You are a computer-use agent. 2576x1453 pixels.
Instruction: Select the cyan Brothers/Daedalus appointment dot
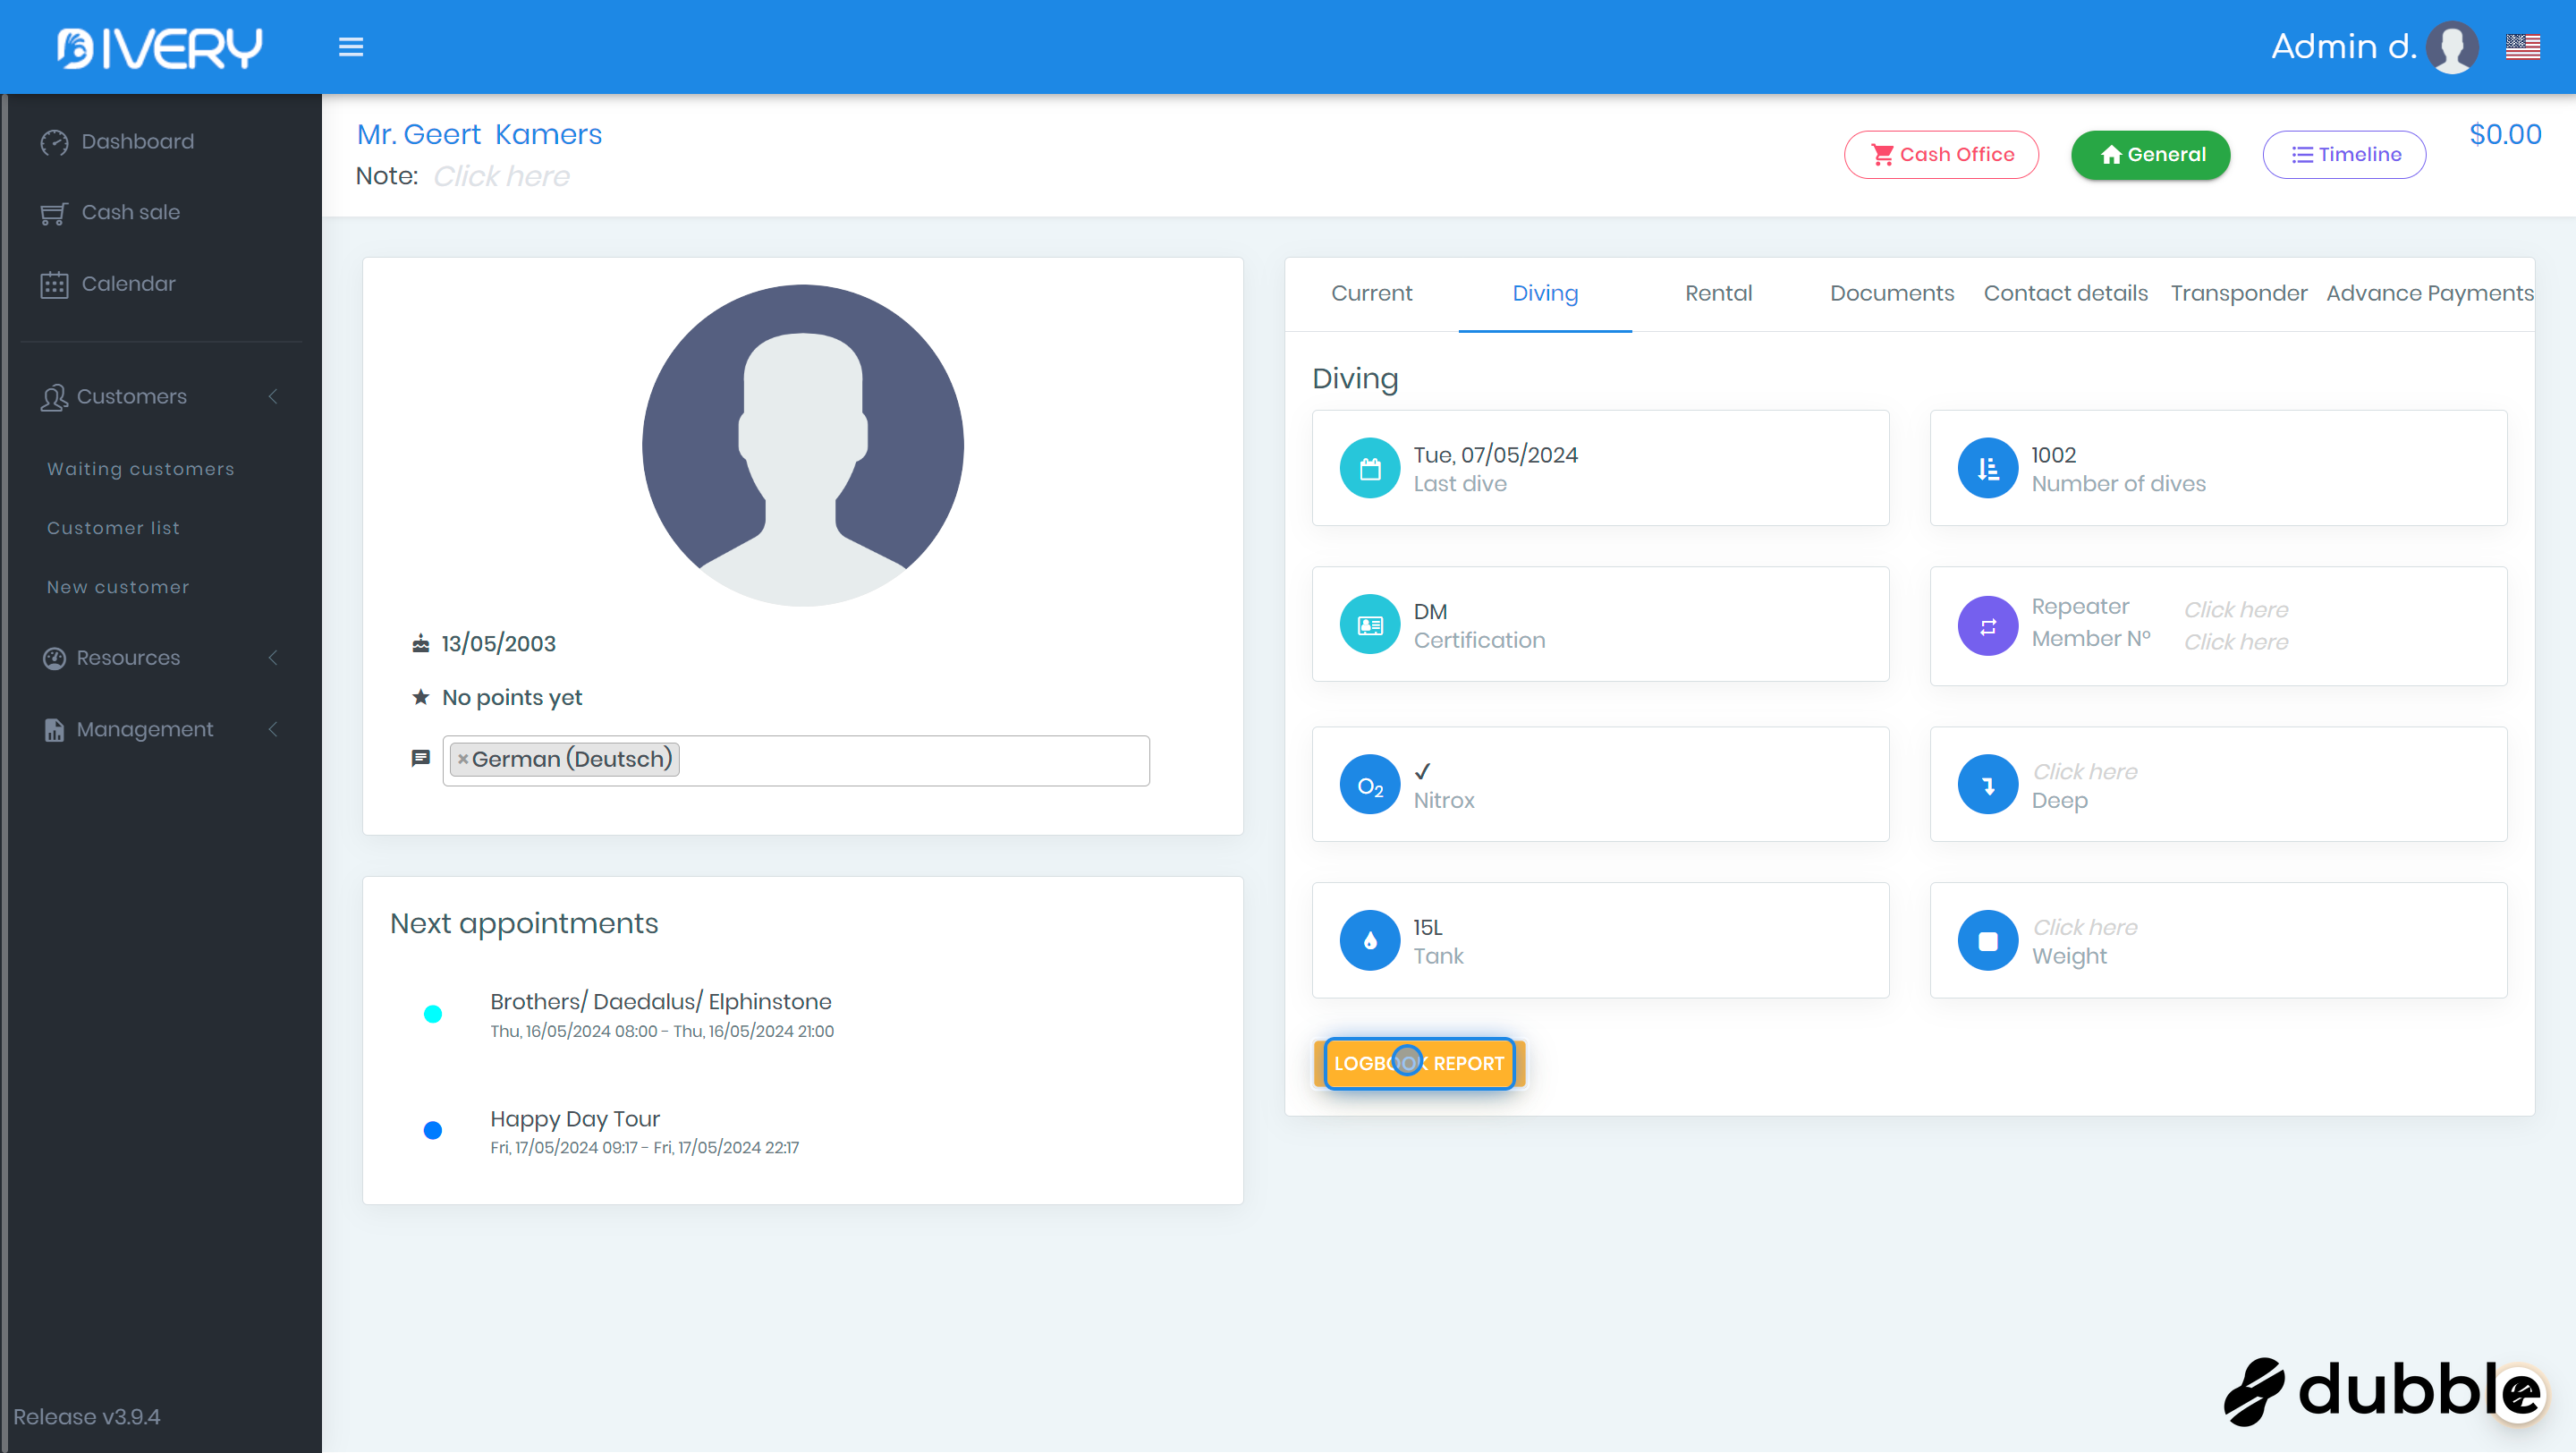pyautogui.click(x=432, y=1014)
